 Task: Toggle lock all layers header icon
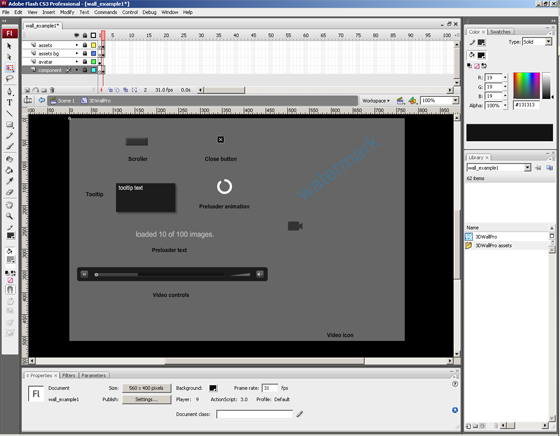point(85,35)
